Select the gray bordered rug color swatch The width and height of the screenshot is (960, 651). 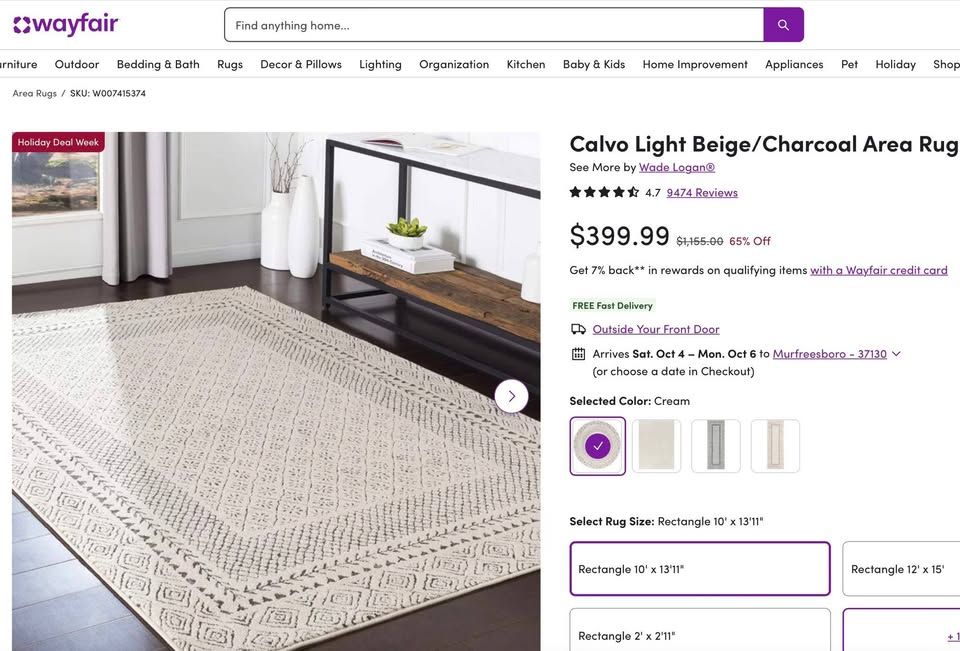tap(716, 446)
